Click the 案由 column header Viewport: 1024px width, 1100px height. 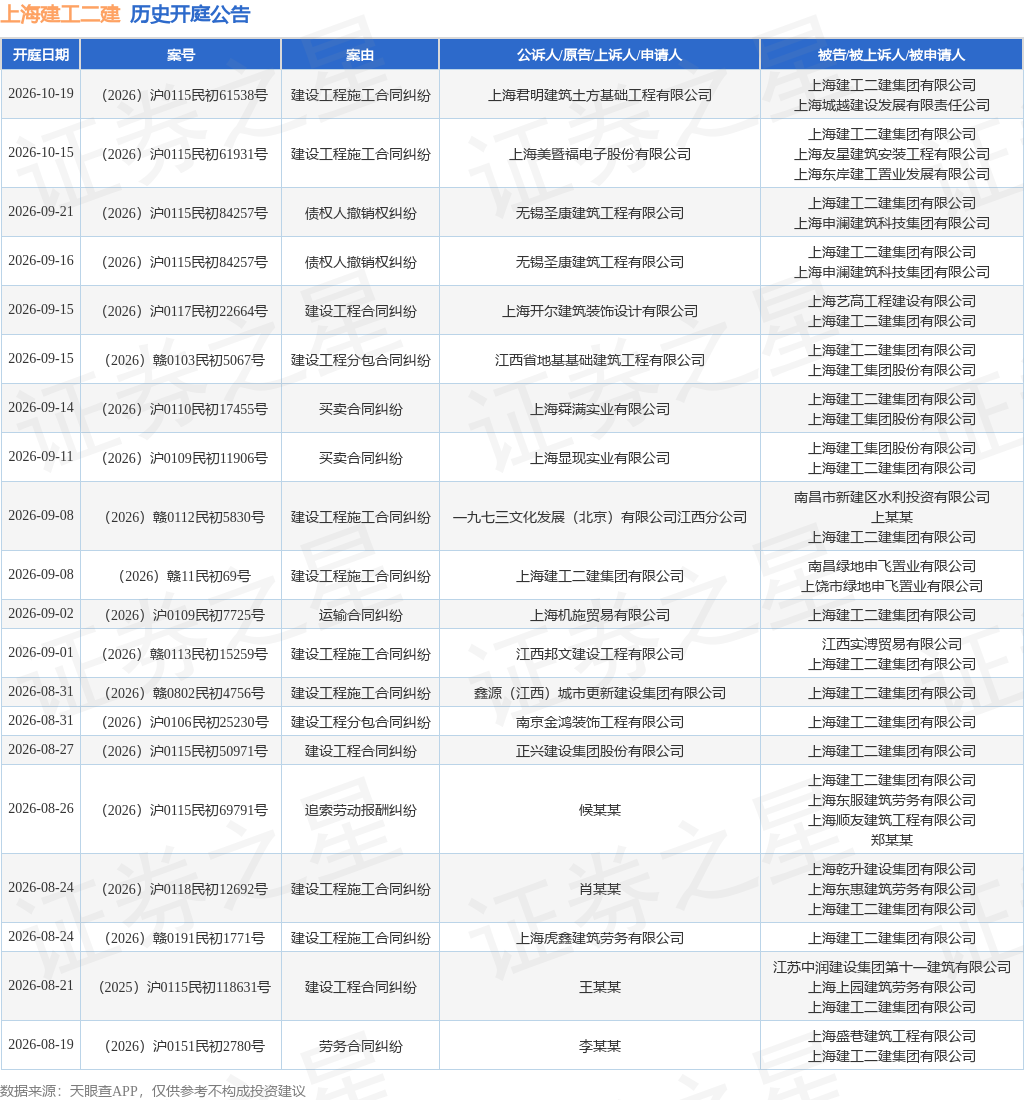(x=360, y=55)
